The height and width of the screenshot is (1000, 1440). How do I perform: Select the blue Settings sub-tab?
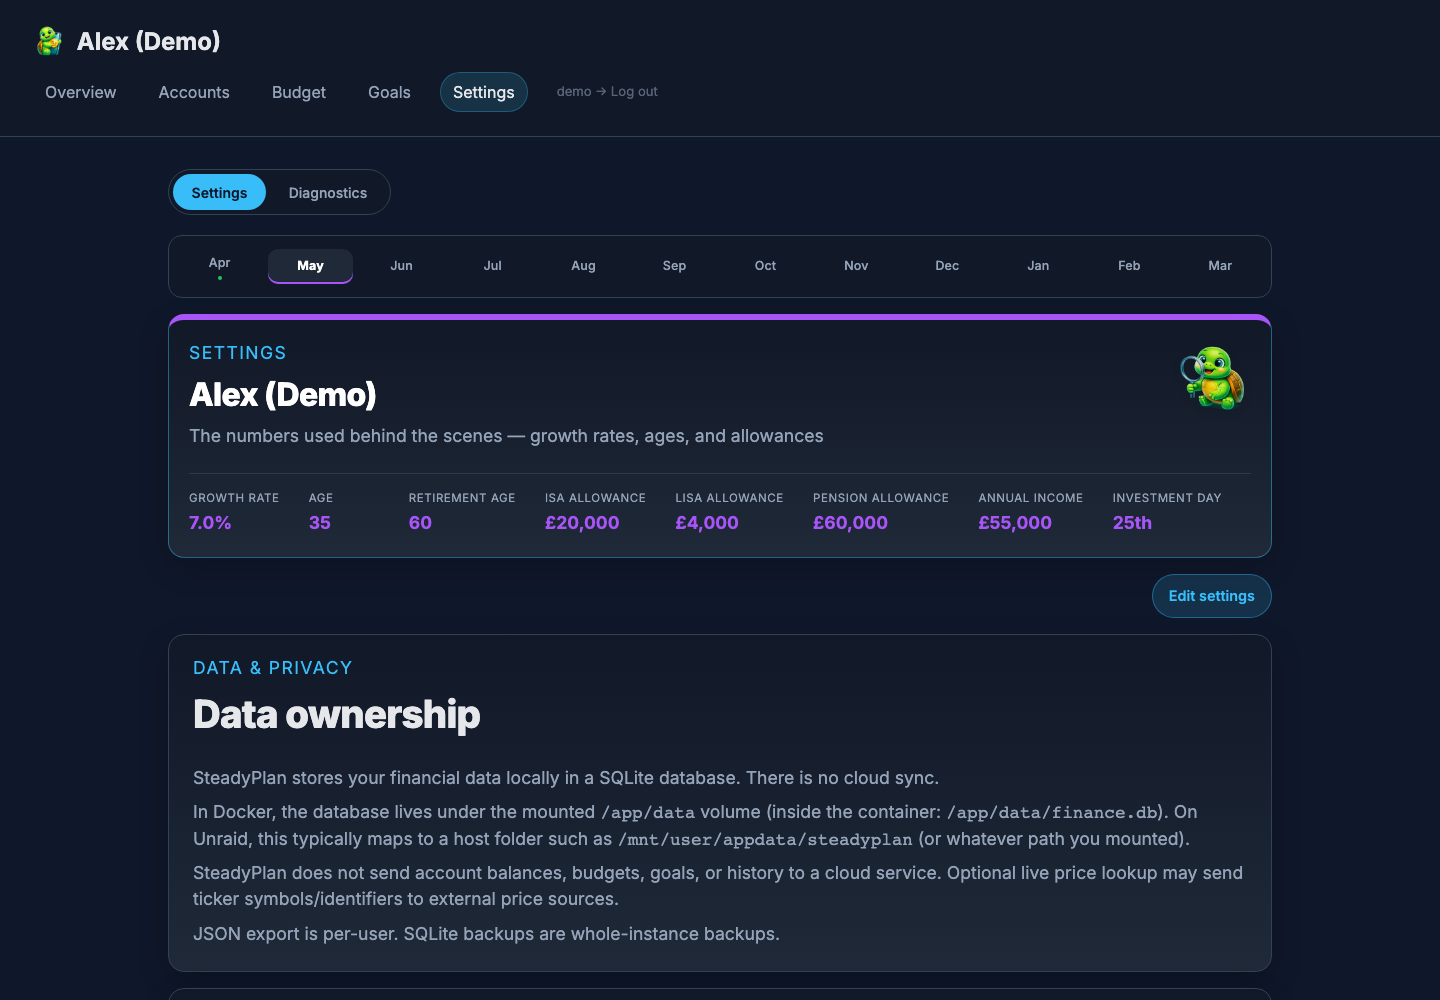219,192
